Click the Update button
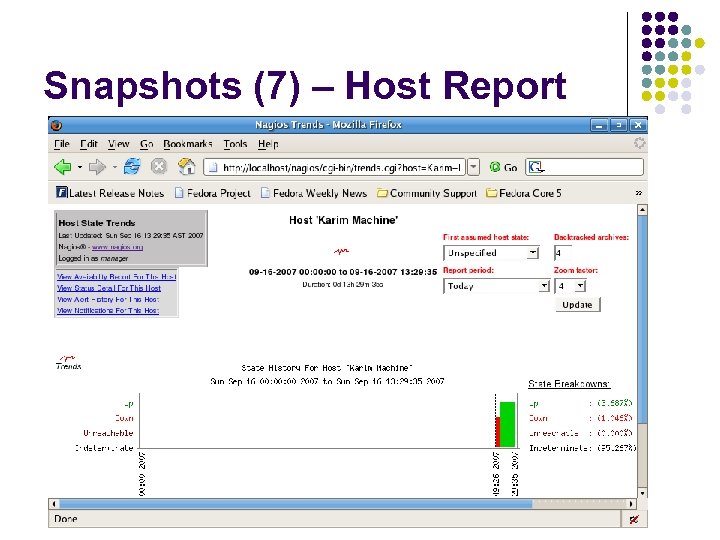720x540 pixels. (577, 304)
